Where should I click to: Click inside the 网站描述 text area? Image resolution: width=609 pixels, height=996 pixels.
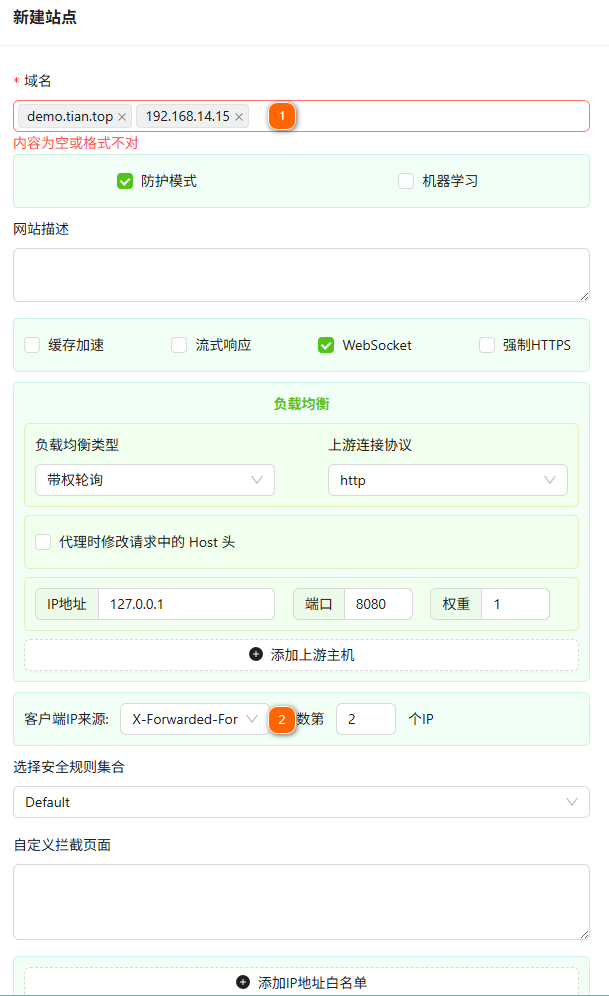click(x=300, y=275)
